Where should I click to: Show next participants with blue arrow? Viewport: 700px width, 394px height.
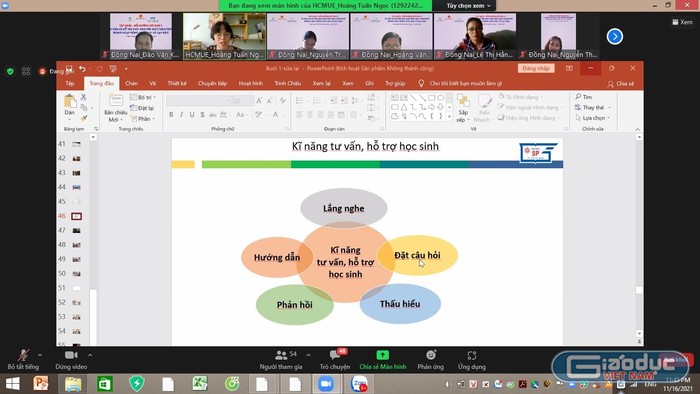[x=615, y=37]
